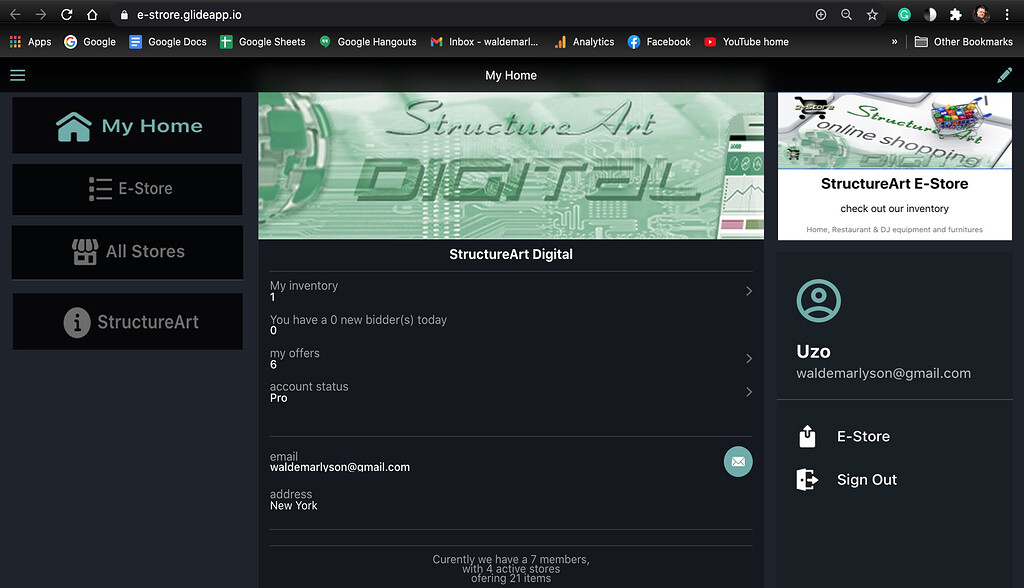Click the envelope icon next to email
Screen dimensions: 1024x588
[x=738, y=461]
